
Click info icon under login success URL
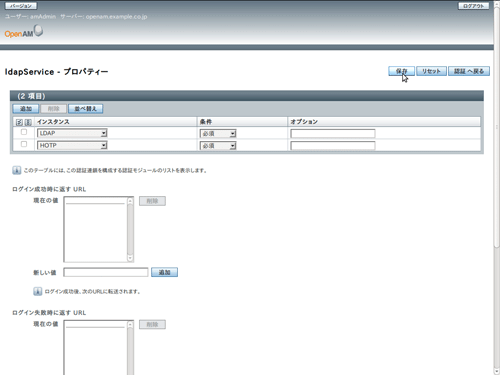(x=38, y=291)
